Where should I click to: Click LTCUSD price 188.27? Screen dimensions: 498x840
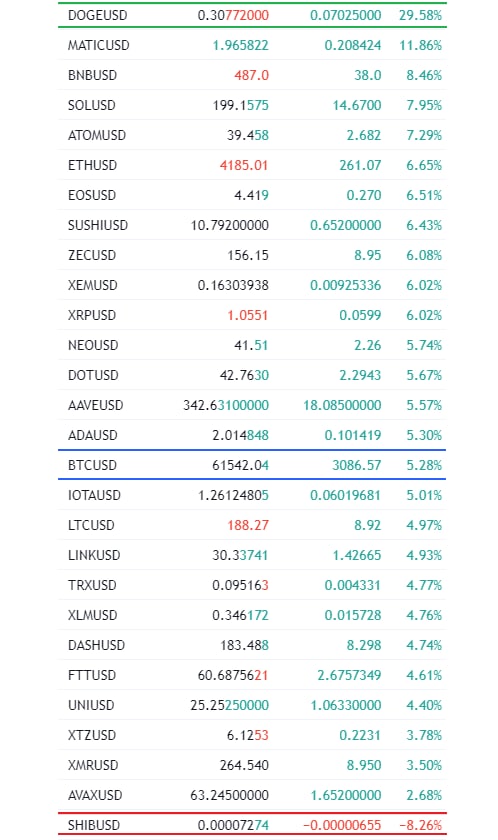click(x=247, y=525)
